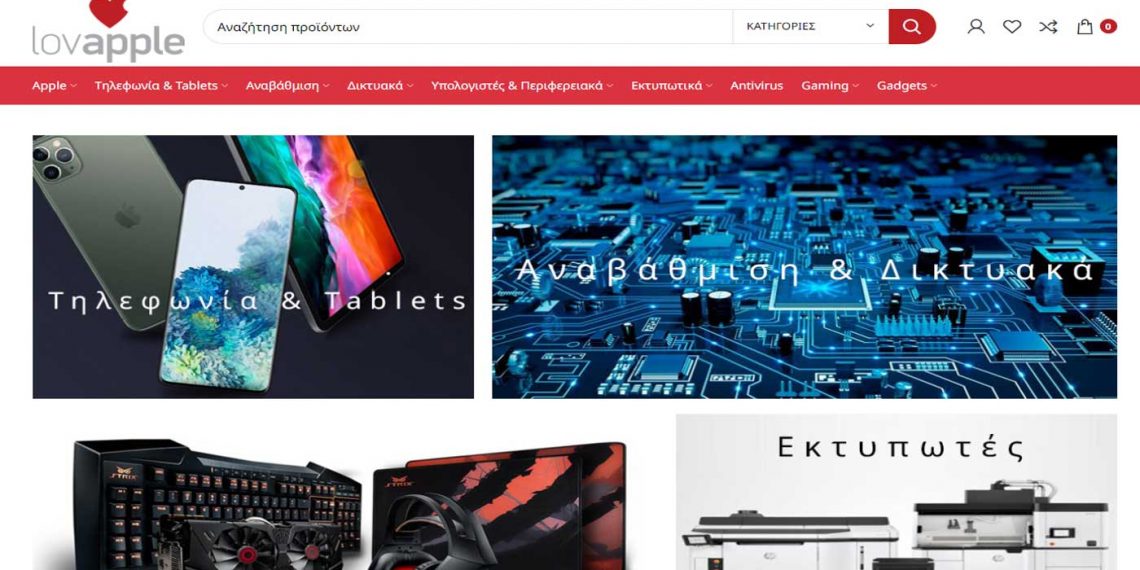Open the Αναβάθμιση menu item

287,86
